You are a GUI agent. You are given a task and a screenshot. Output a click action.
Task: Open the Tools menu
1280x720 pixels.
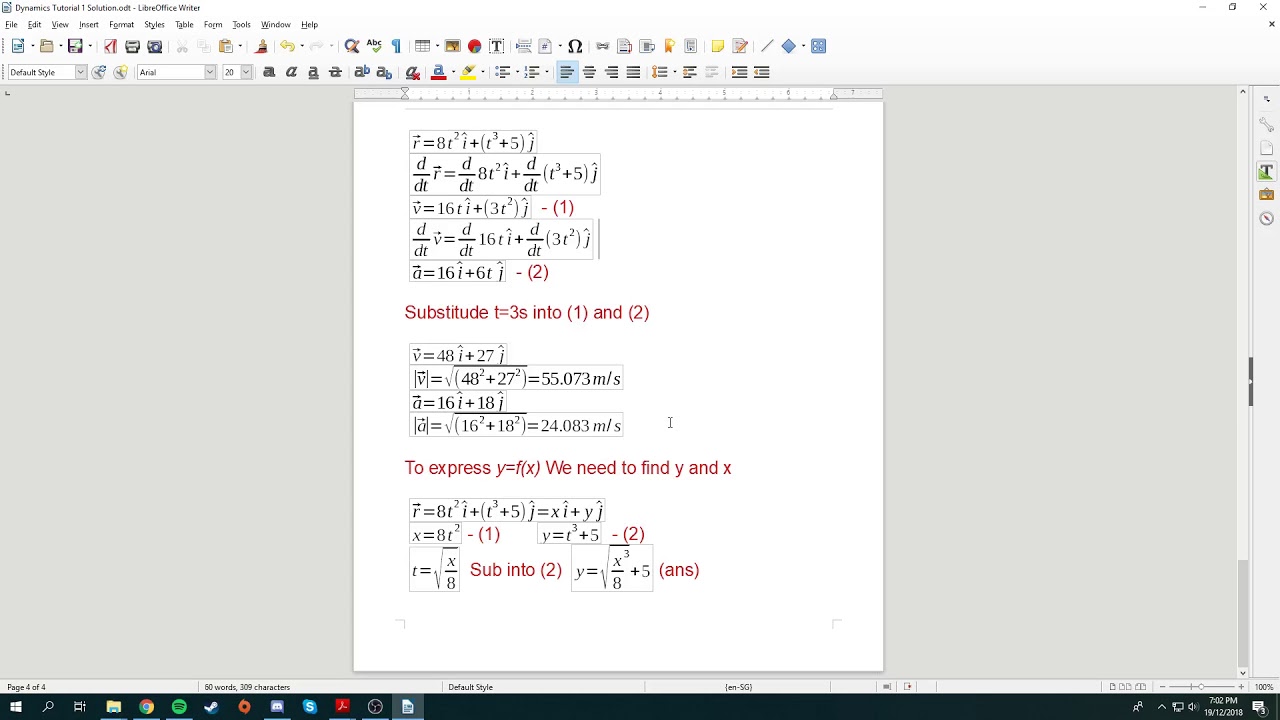(x=241, y=25)
